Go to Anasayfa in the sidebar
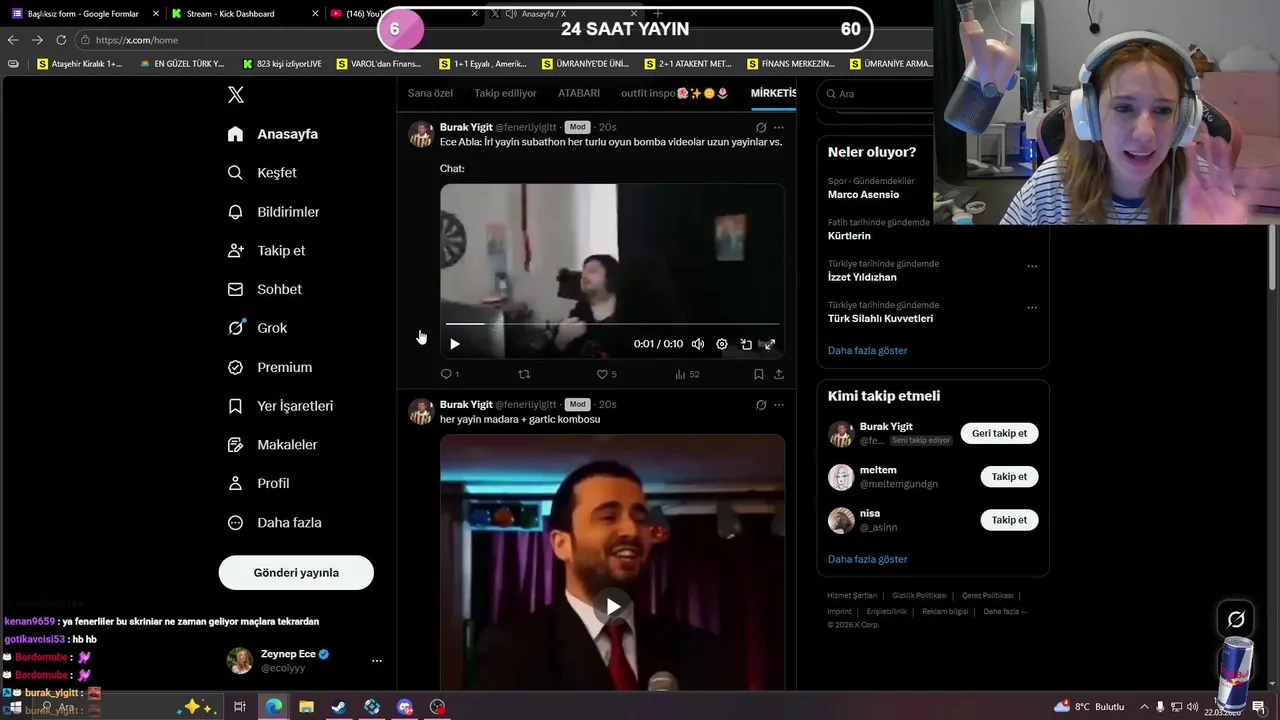1280x720 pixels. pos(272,134)
